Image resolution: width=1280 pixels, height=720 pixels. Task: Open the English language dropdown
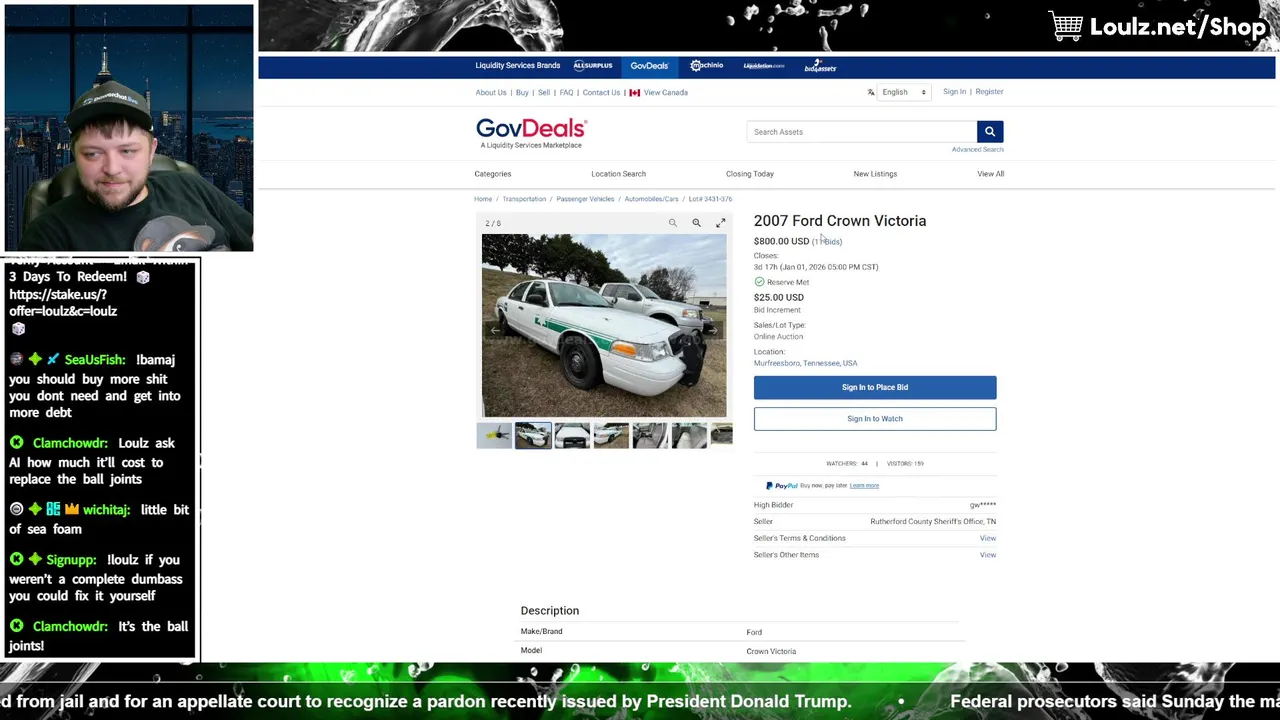pyautogui.click(x=904, y=92)
